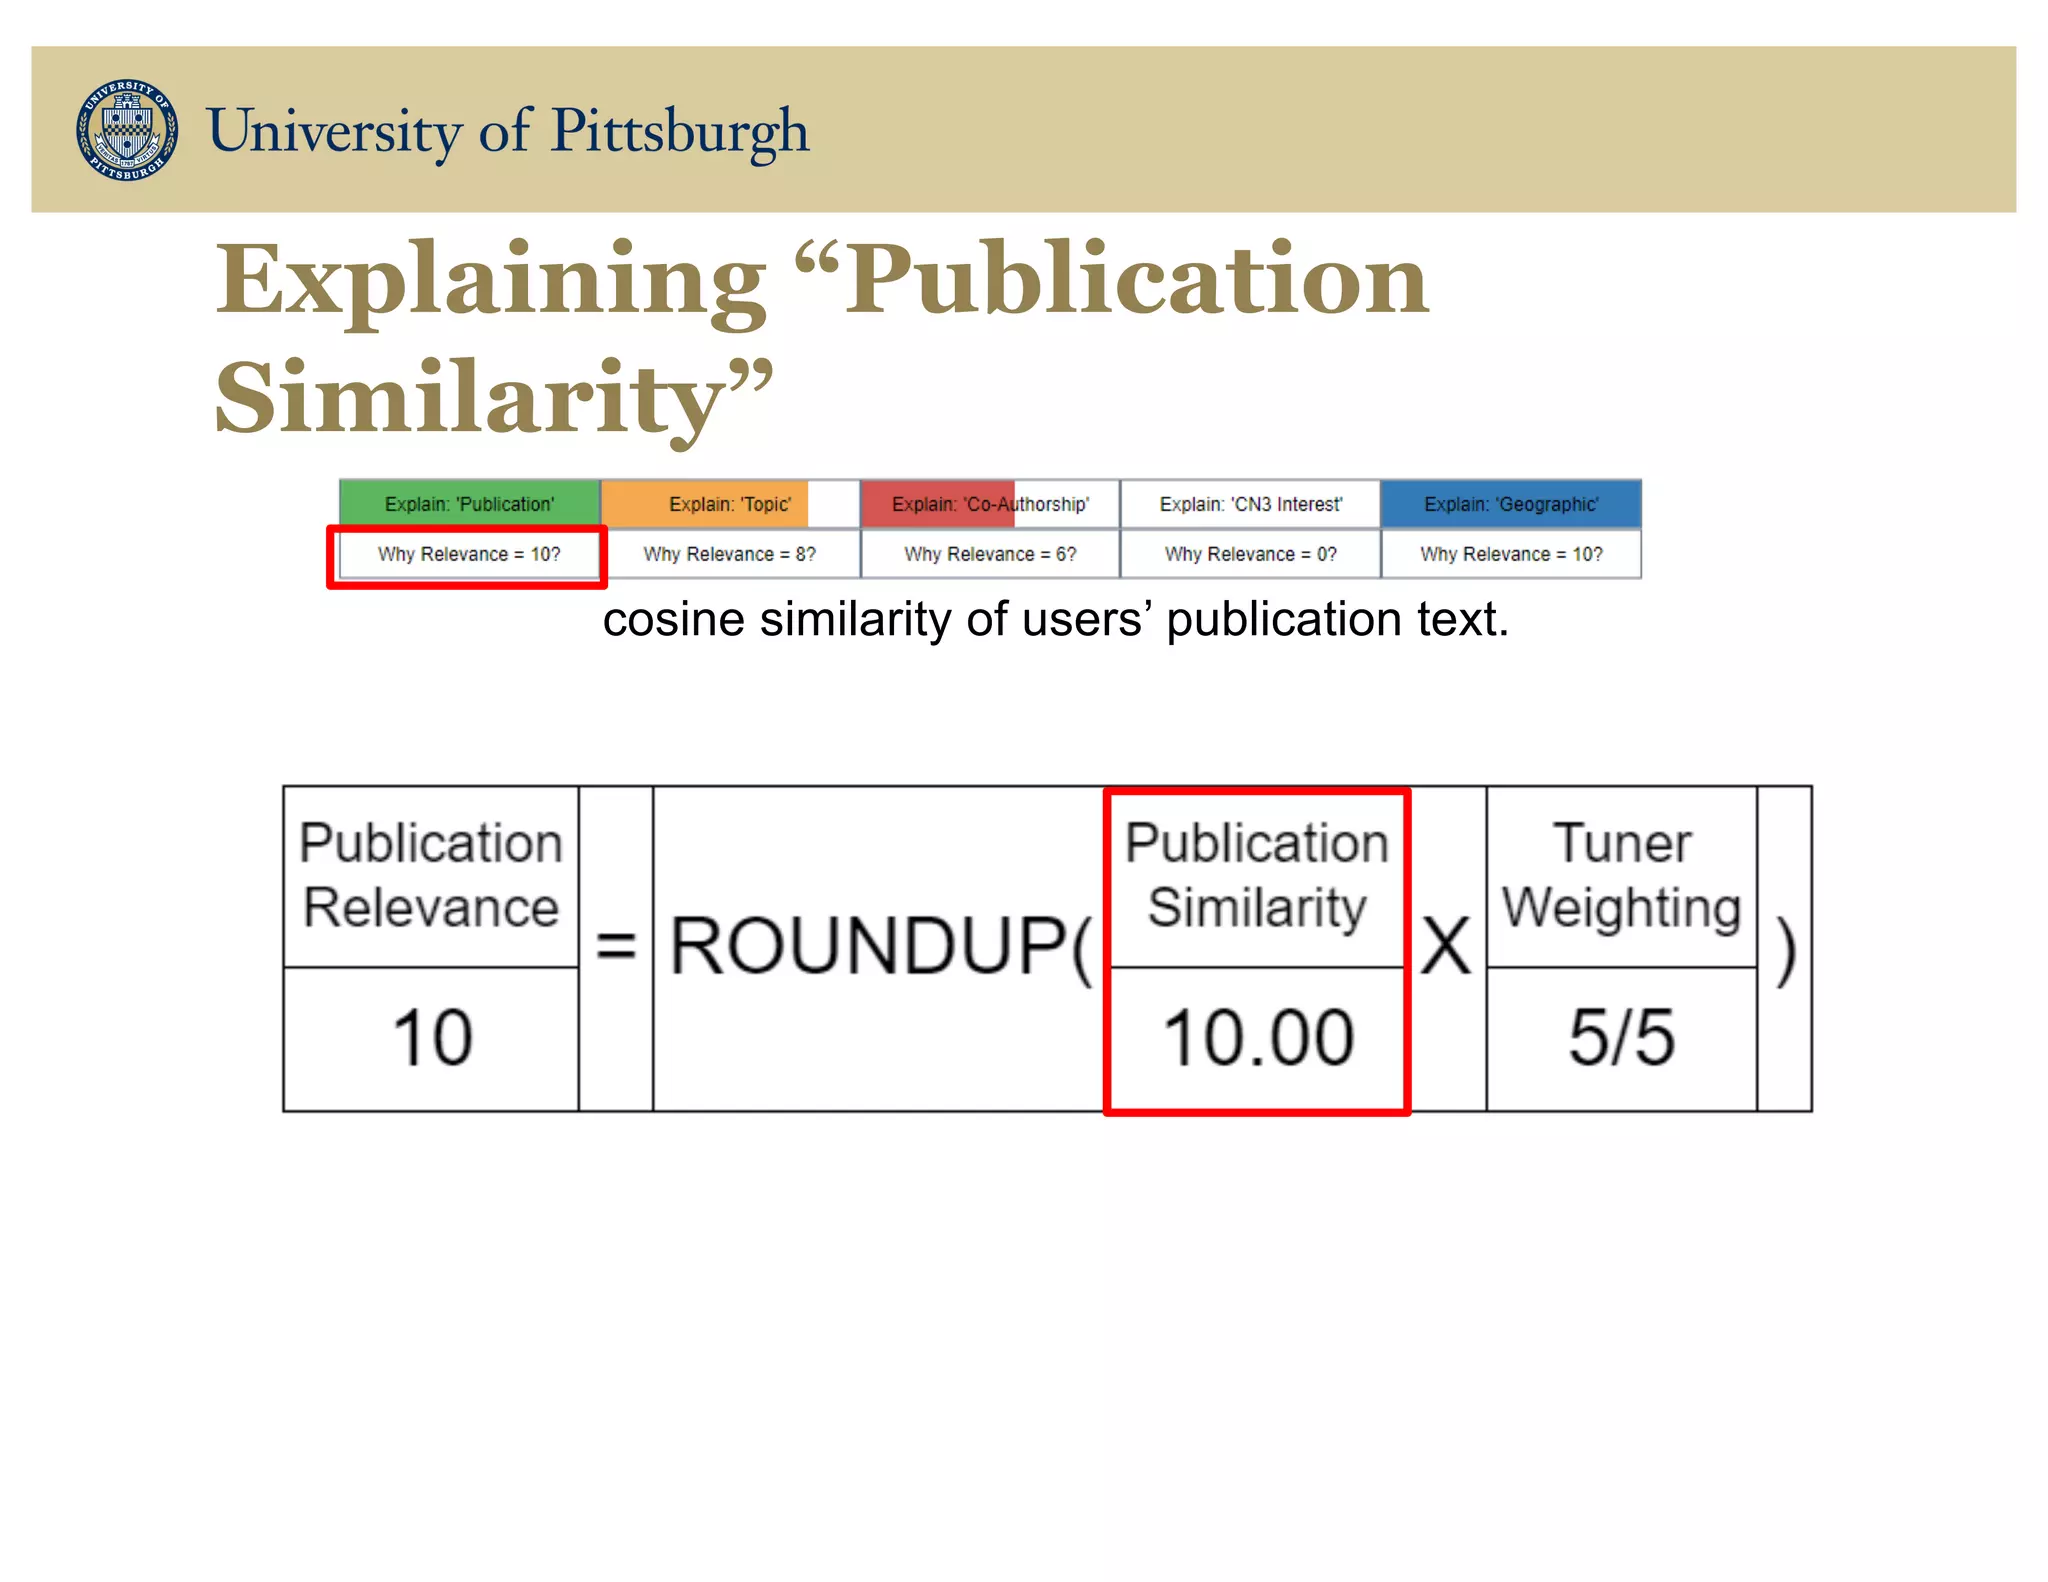Click the 'Why Relevance = 6?' button
The image size is (2048, 1582).
[x=990, y=554]
